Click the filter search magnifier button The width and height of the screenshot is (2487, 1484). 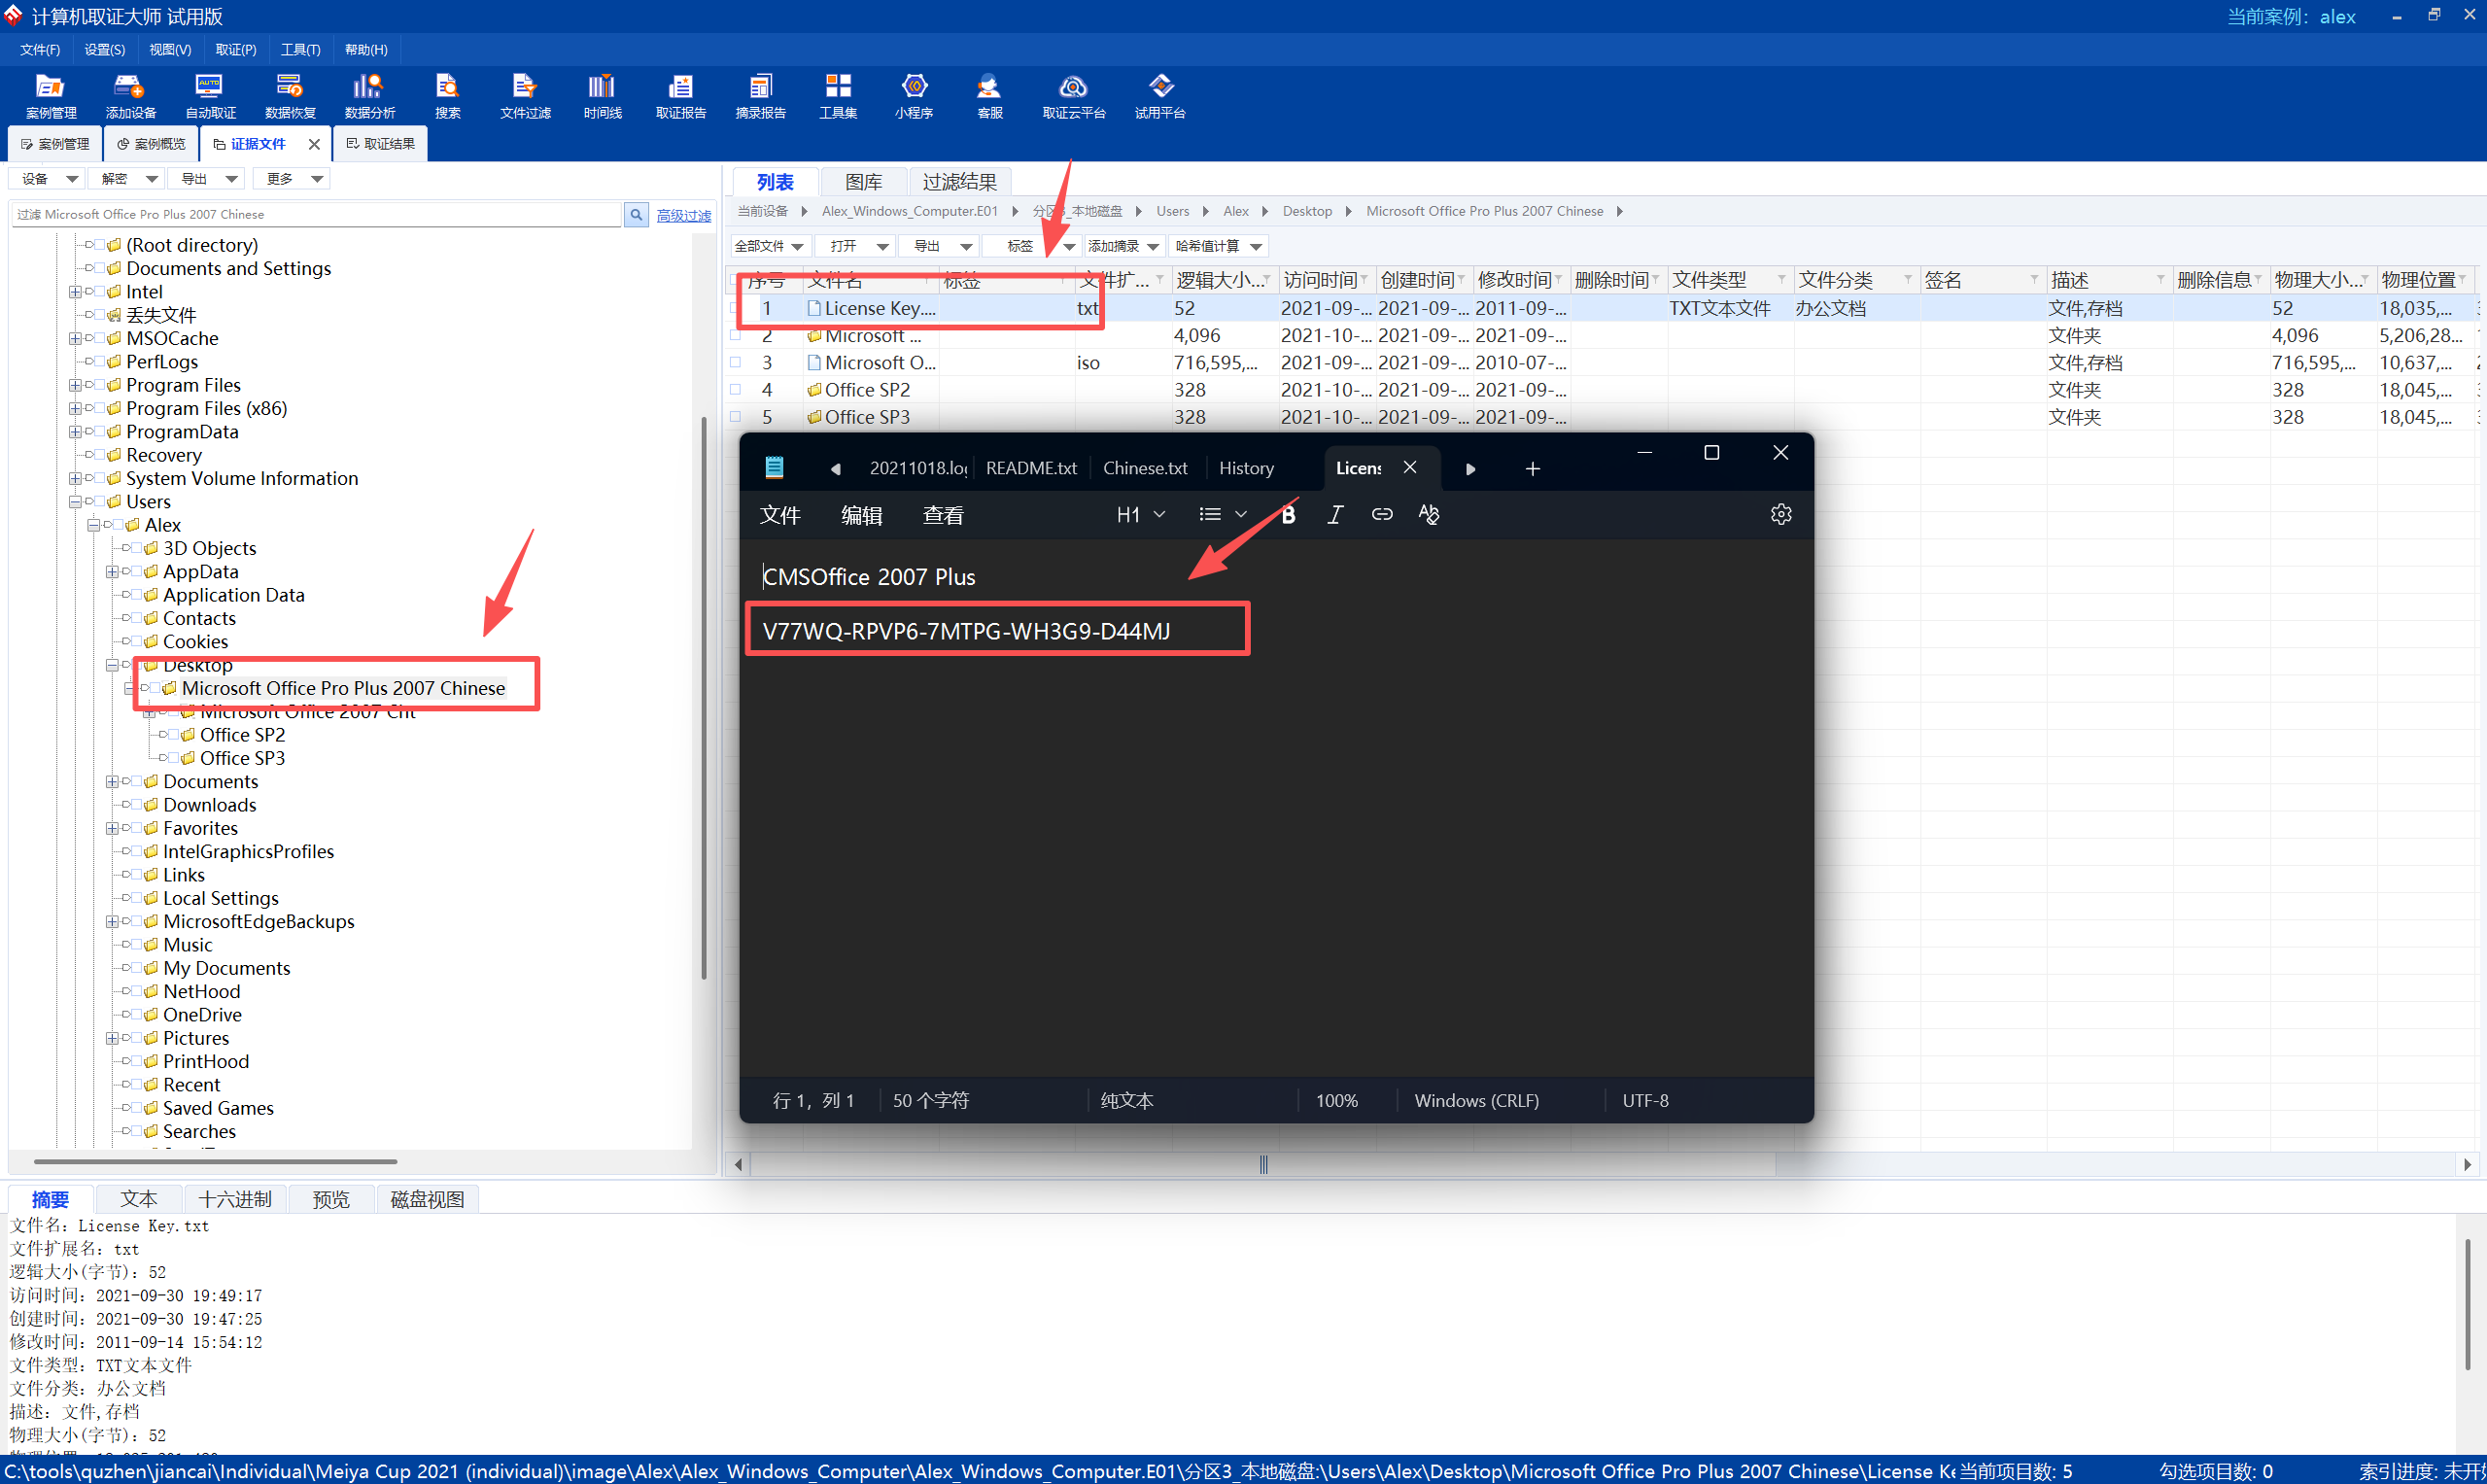[x=636, y=214]
